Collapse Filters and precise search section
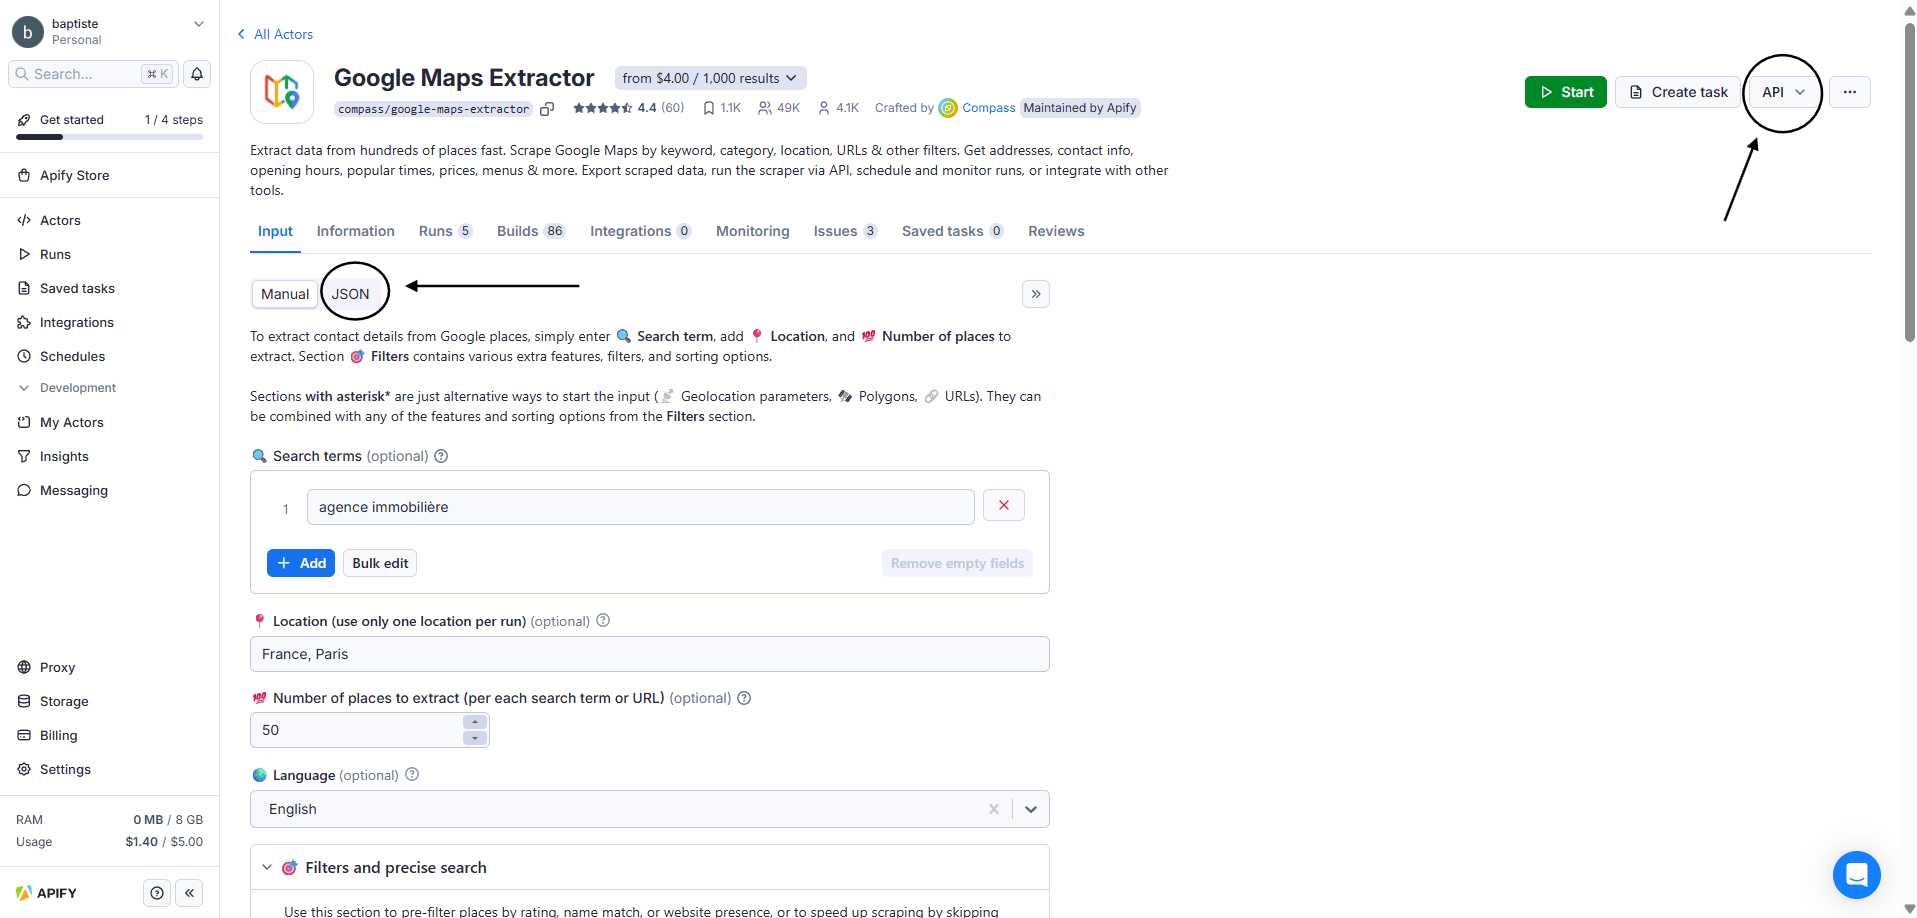The image size is (1917, 918). click(267, 868)
